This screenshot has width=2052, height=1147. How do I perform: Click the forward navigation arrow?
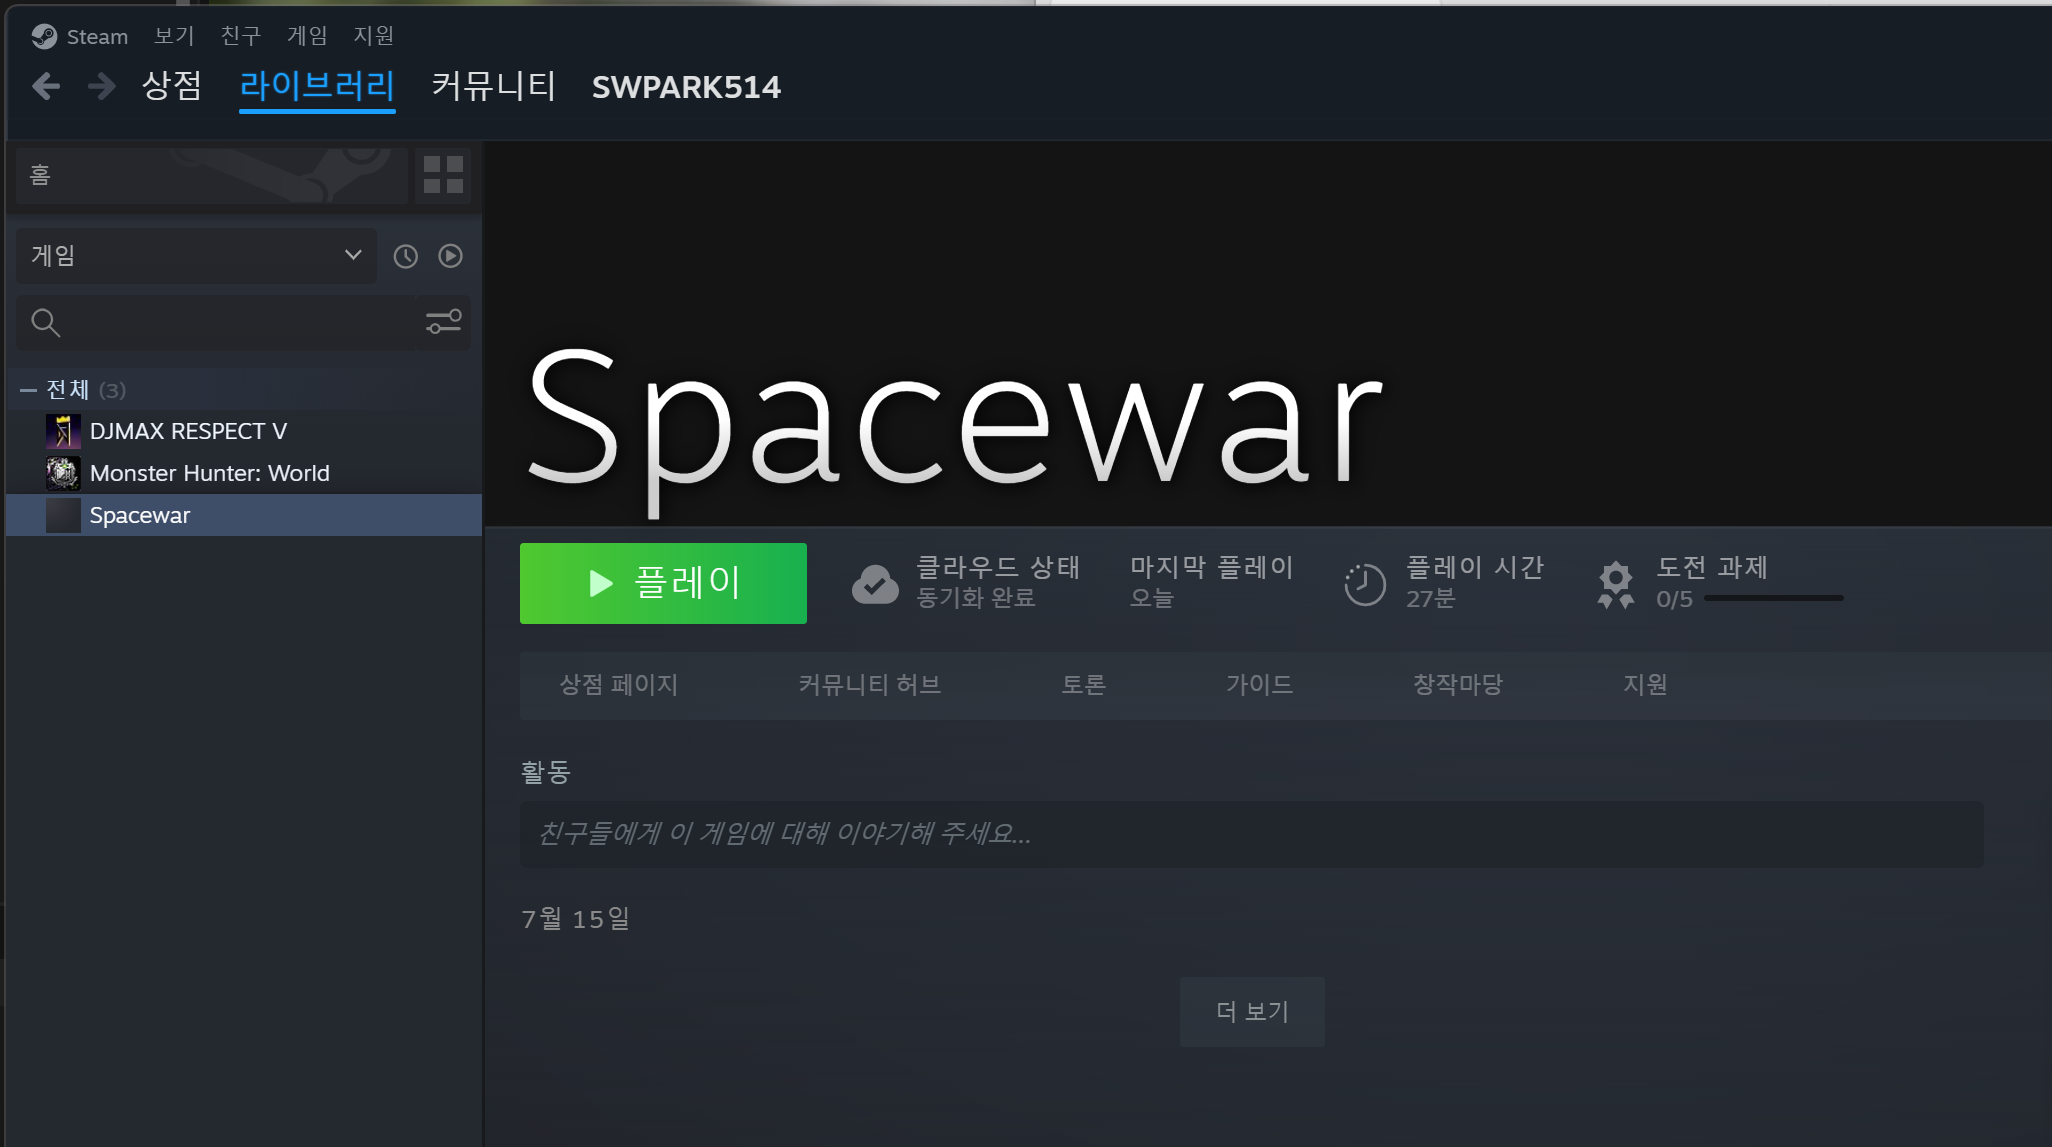pyautogui.click(x=101, y=87)
